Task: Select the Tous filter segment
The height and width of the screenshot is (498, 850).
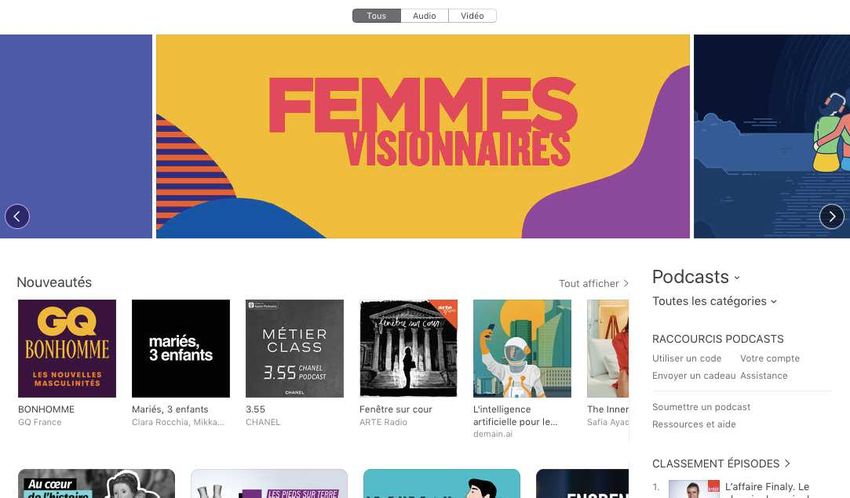Action: pyautogui.click(x=377, y=16)
